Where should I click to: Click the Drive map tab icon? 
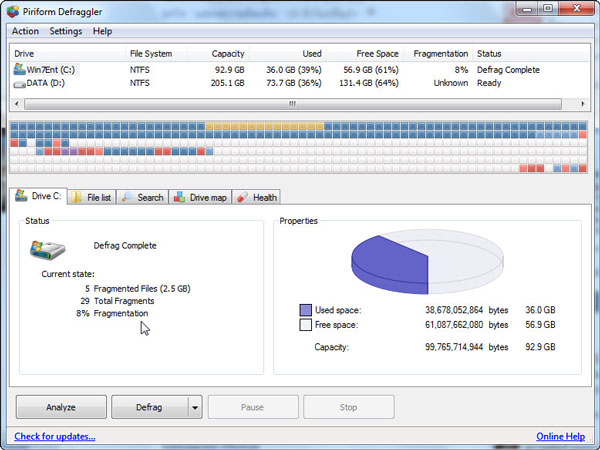[178, 197]
